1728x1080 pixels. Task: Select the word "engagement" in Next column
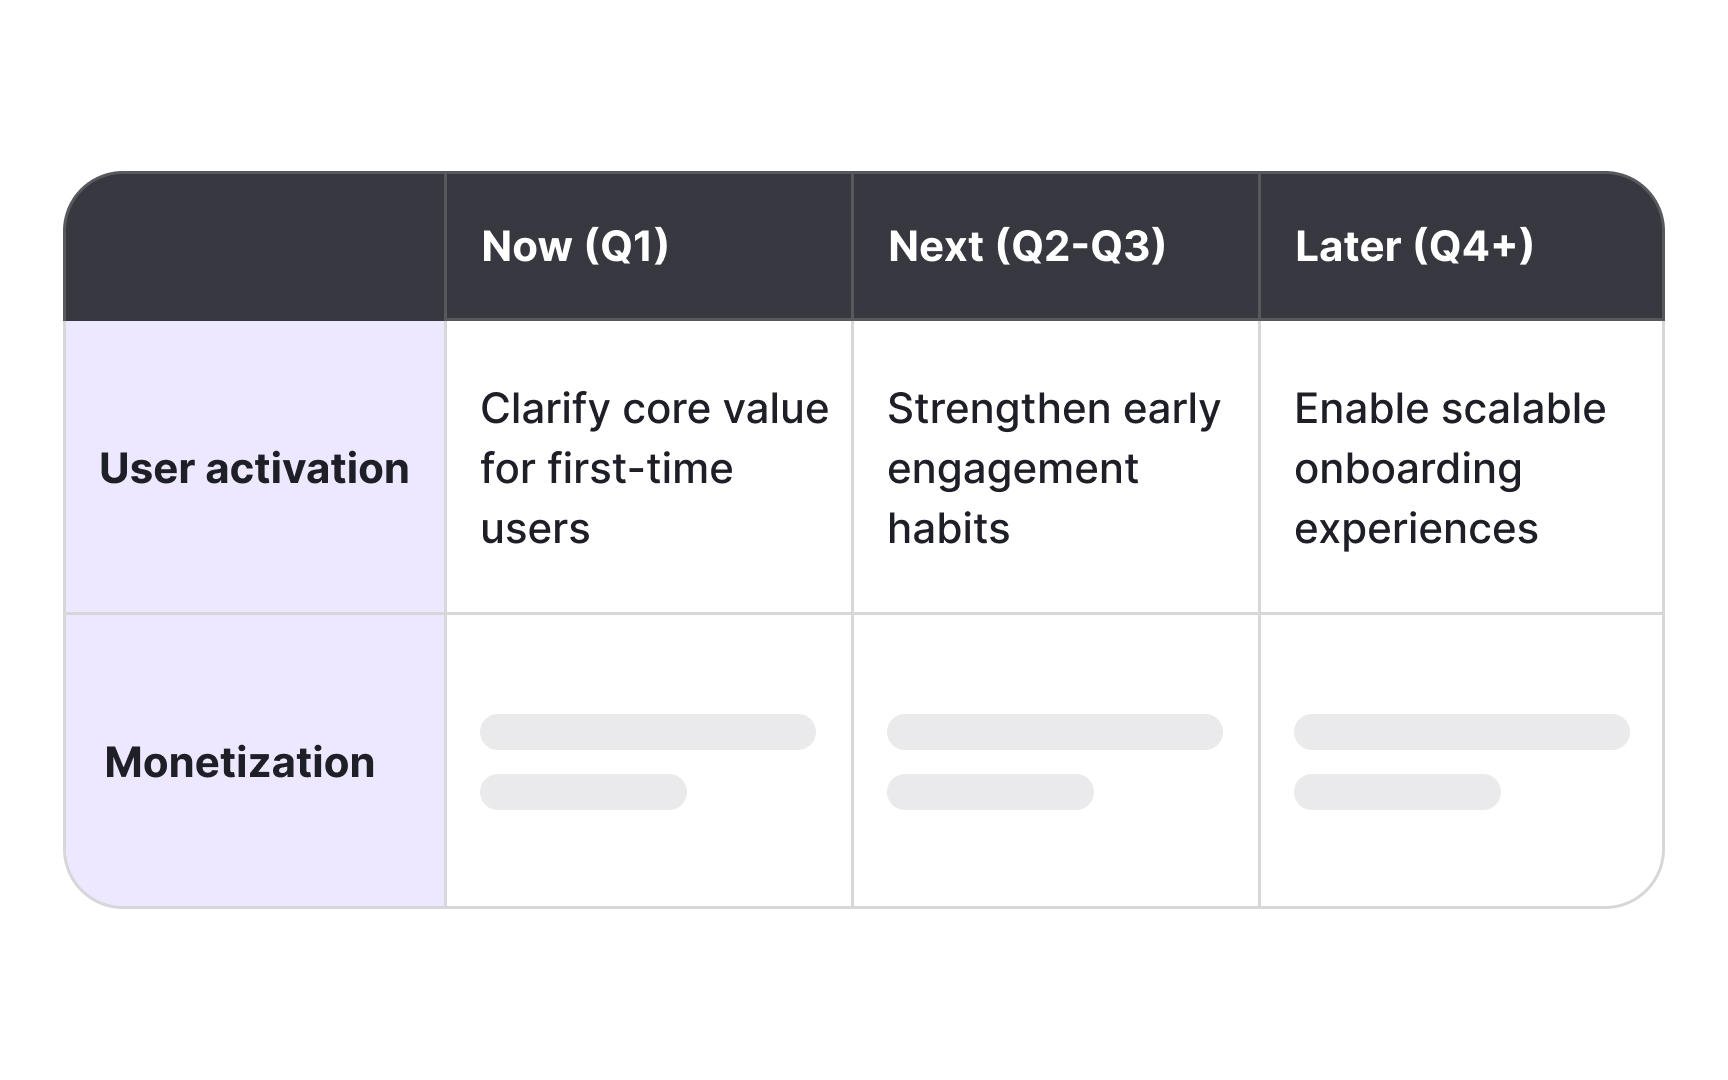(x=1012, y=468)
